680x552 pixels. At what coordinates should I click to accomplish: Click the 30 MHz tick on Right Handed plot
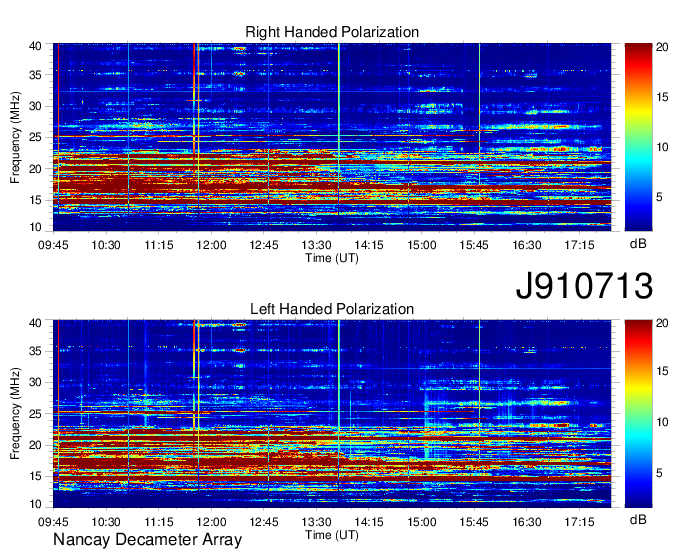point(35,106)
